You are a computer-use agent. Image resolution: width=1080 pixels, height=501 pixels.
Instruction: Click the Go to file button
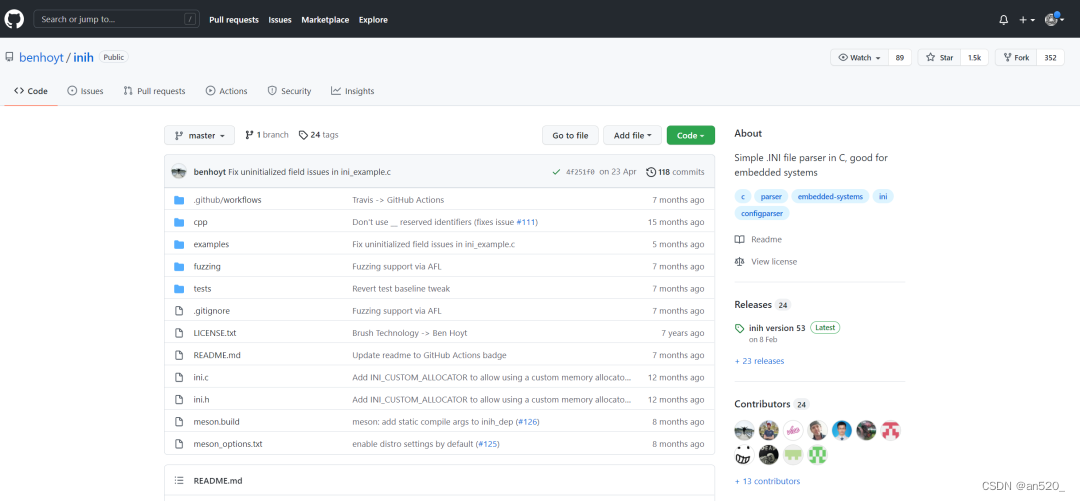570,135
